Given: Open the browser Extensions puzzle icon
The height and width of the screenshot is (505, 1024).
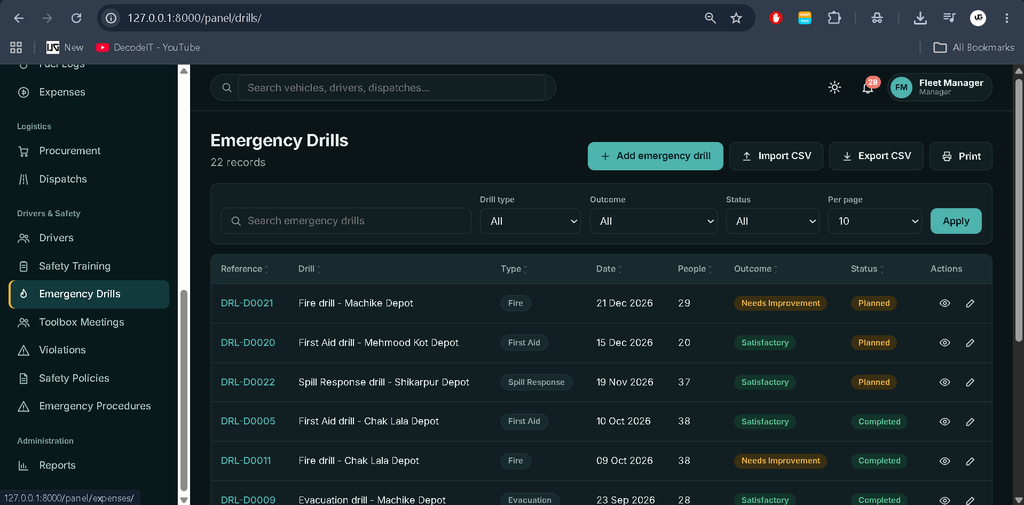Looking at the screenshot, I should click(x=834, y=18).
